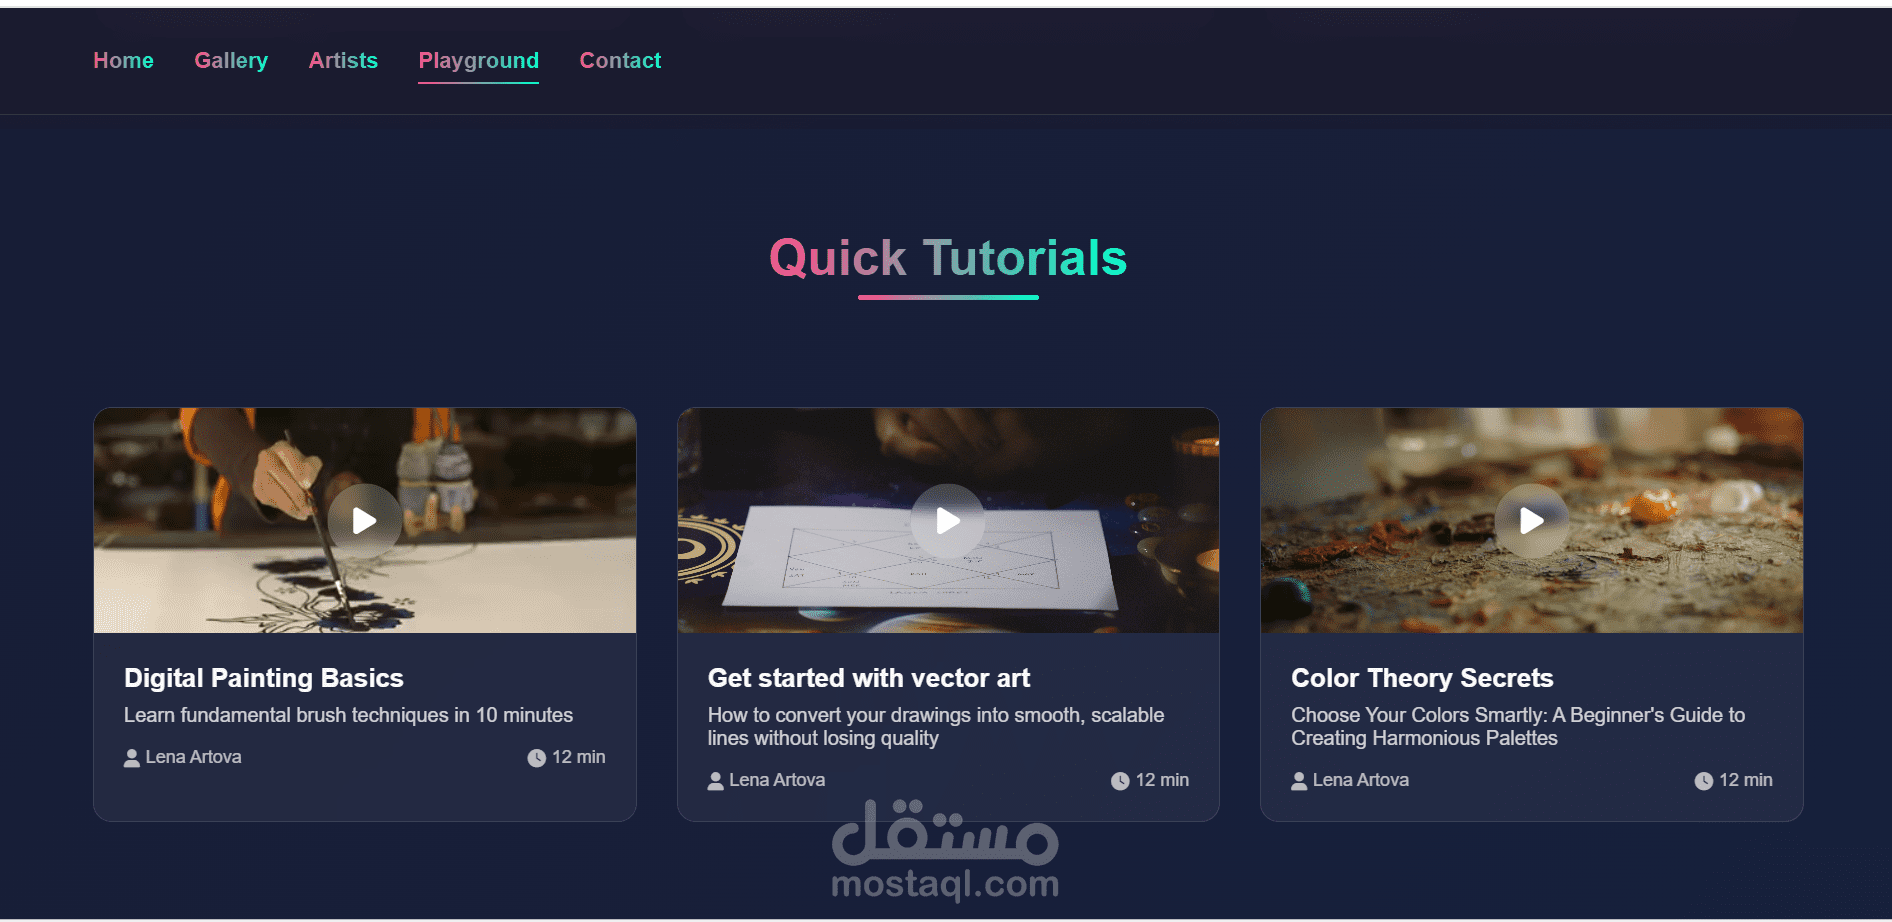Click the mostaql.com watermark logo
This screenshot has width=1892, height=922.
[x=945, y=849]
